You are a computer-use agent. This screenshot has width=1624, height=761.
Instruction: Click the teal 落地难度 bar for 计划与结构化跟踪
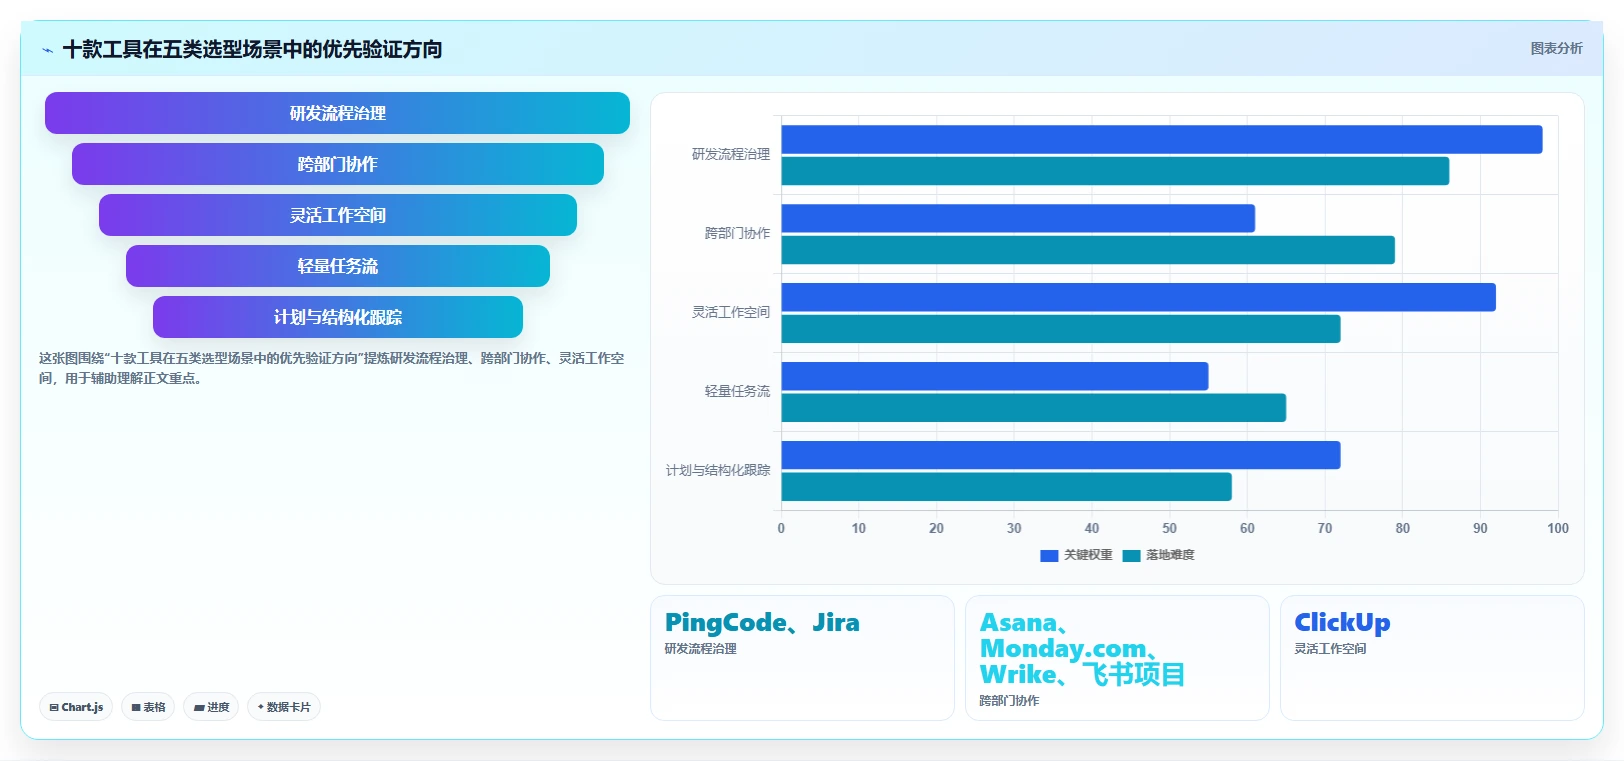[1007, 487]
